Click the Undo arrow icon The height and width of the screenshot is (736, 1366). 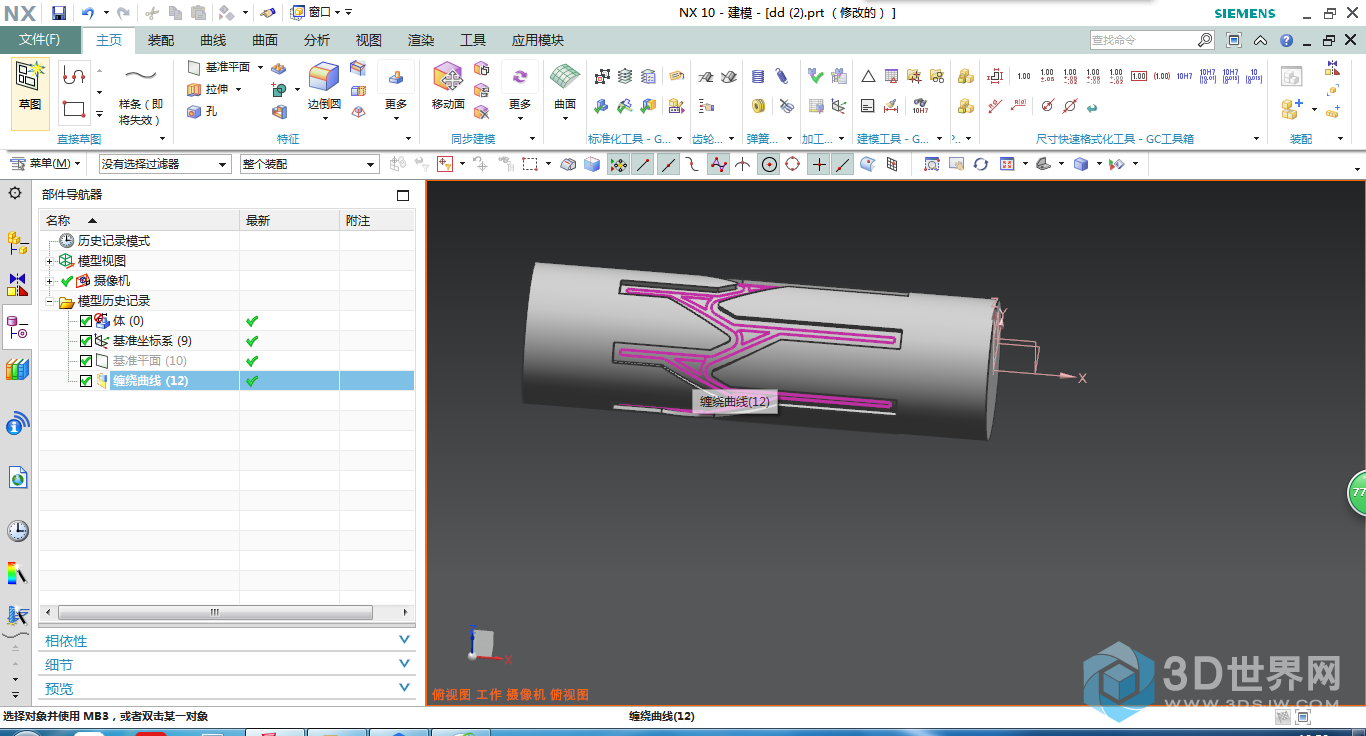(x=88, y=13)
